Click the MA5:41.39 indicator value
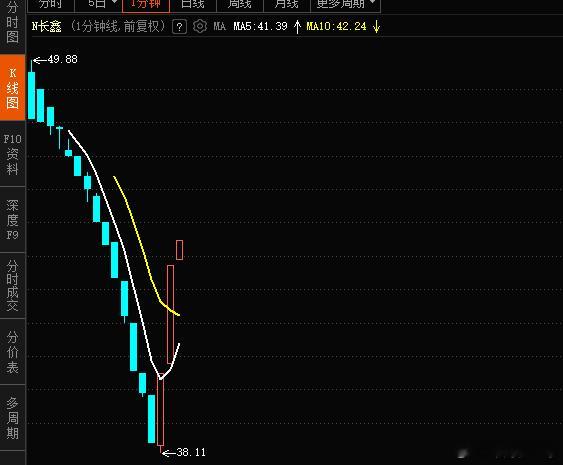The height and width of the screenshot is (465, 563). click(x=260, y=26)
